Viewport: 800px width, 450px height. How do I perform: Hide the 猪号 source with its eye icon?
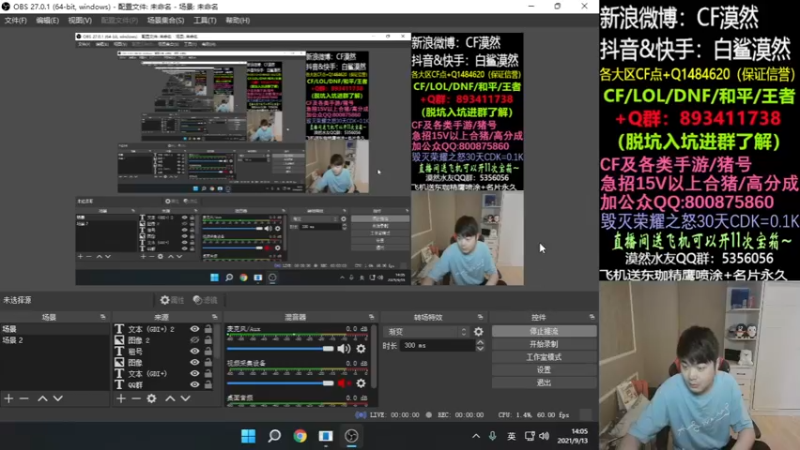click(x=195, y=352)
